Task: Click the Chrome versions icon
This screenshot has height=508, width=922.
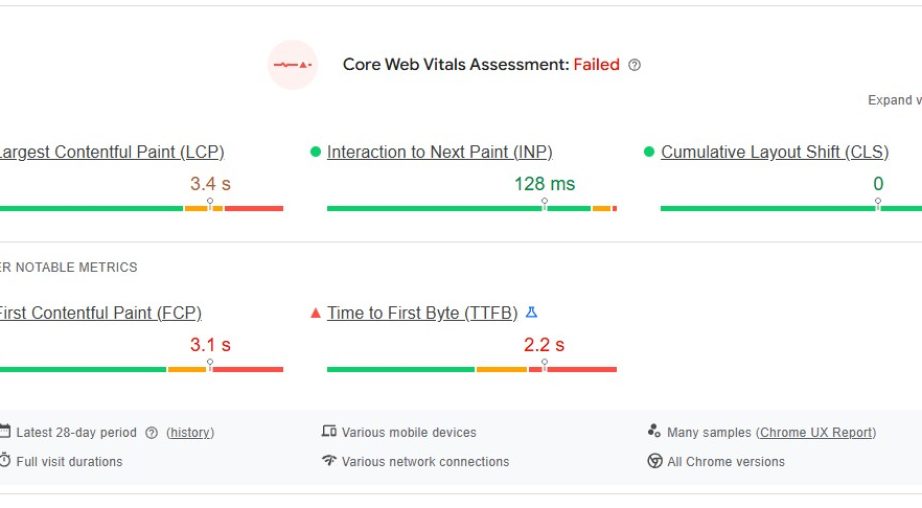Action: point(655,461)
